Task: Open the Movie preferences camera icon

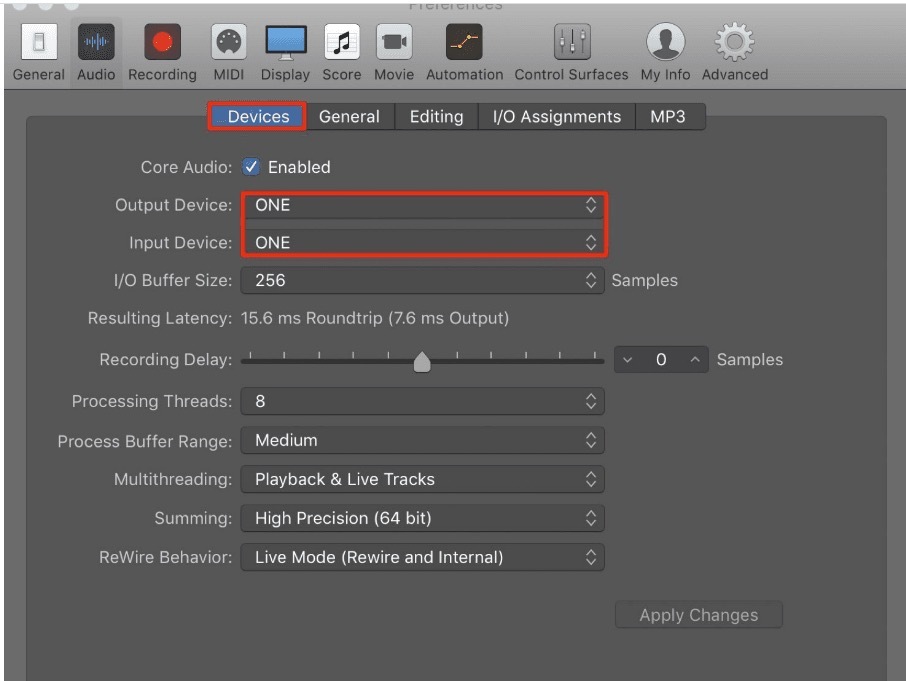Action: point(394,42)
